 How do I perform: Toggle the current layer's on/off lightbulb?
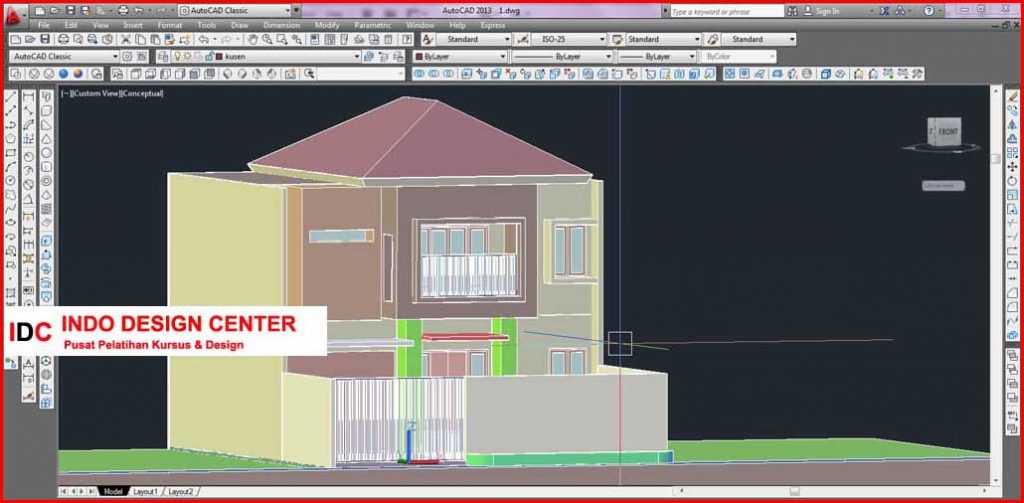[x=178, y=57]
